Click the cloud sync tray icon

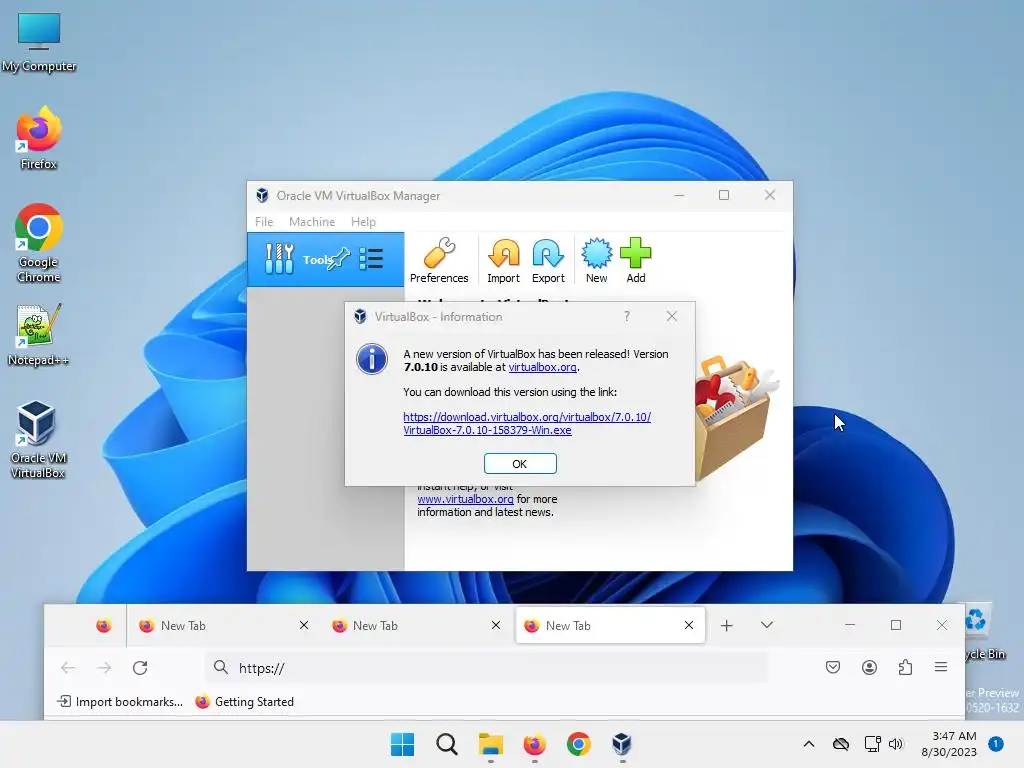pos(841,744)
